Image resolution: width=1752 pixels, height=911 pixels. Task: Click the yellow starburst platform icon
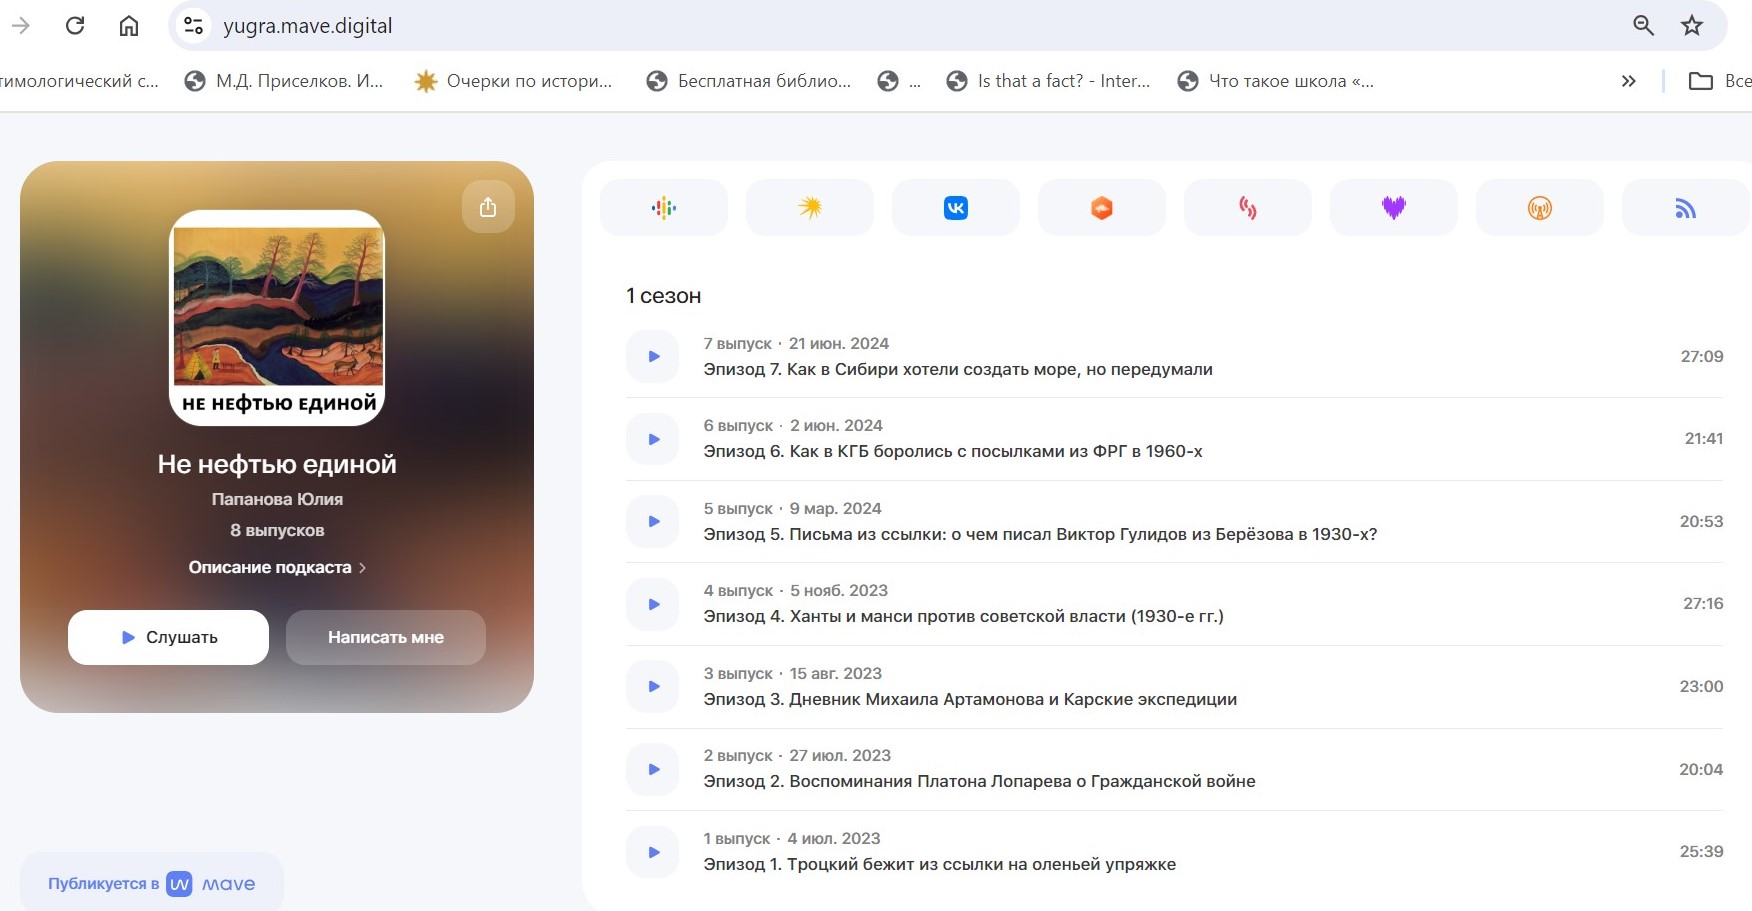tap(810, 208)
